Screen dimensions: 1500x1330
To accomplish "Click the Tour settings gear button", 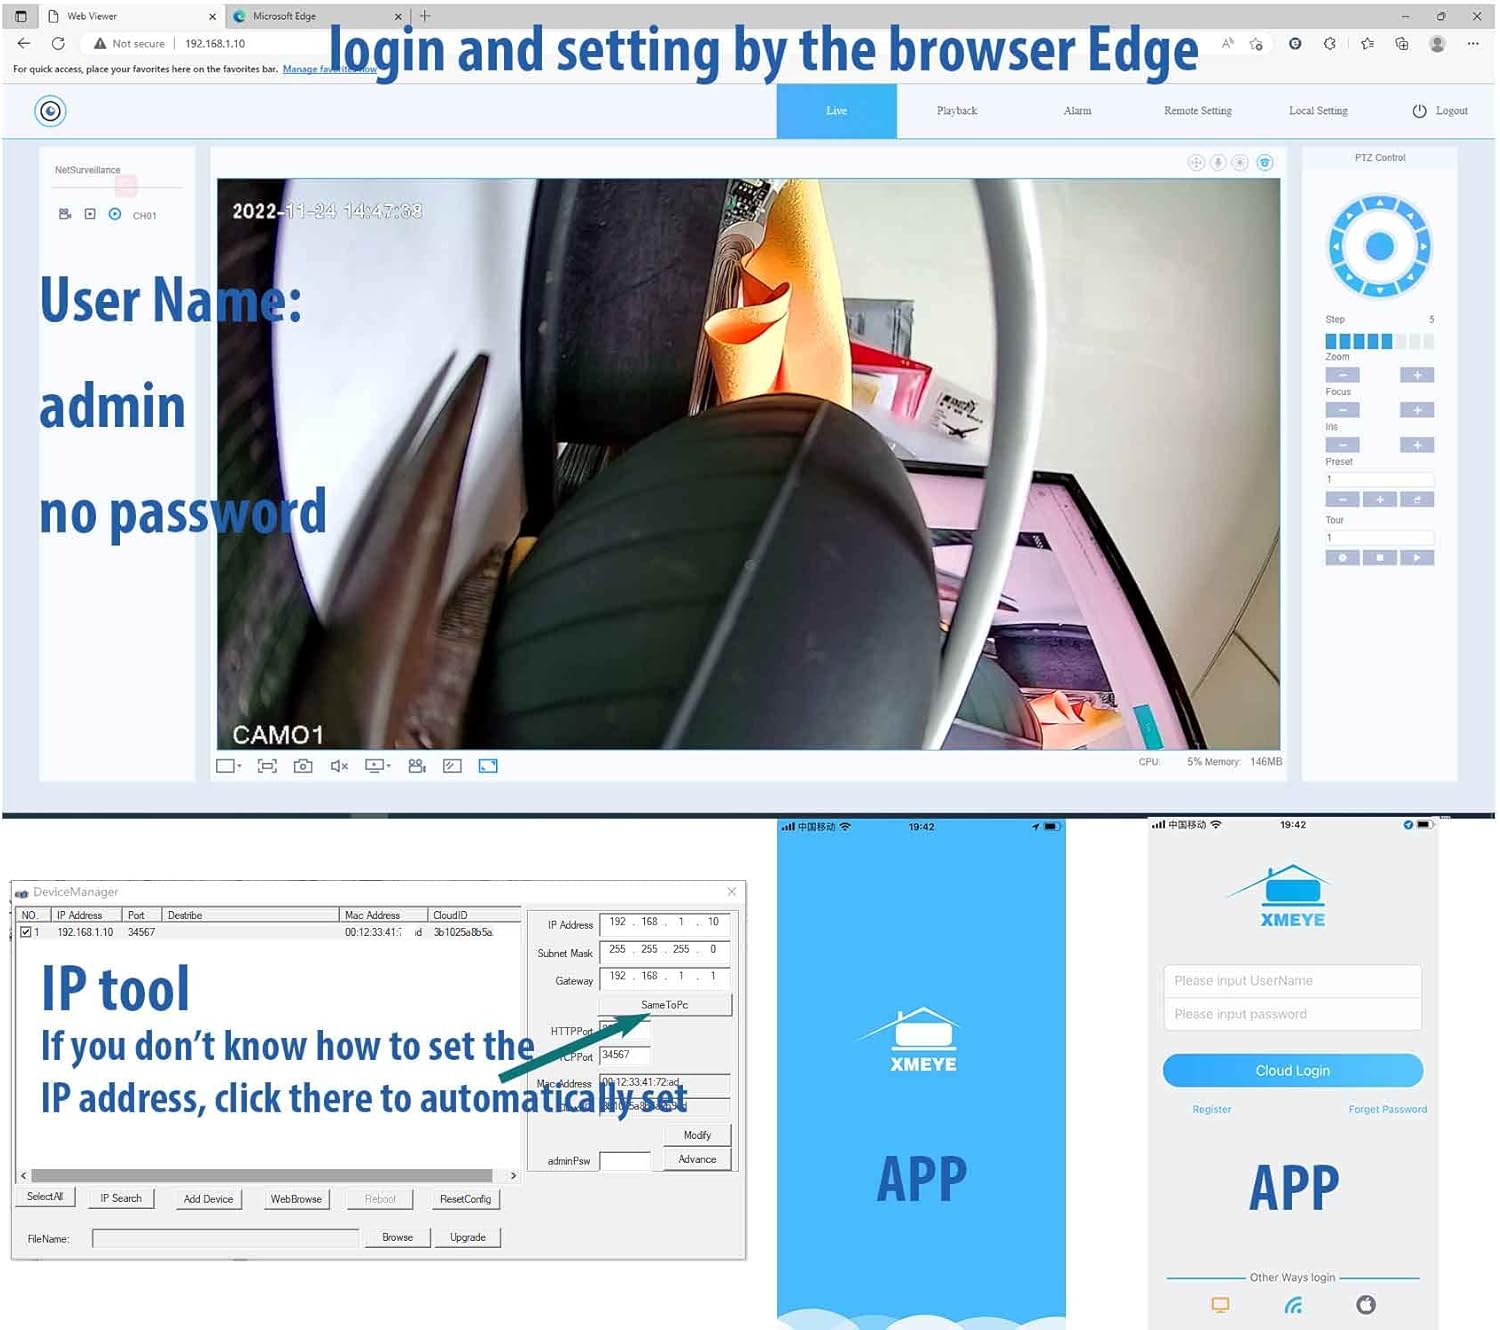I will 1342,558.
